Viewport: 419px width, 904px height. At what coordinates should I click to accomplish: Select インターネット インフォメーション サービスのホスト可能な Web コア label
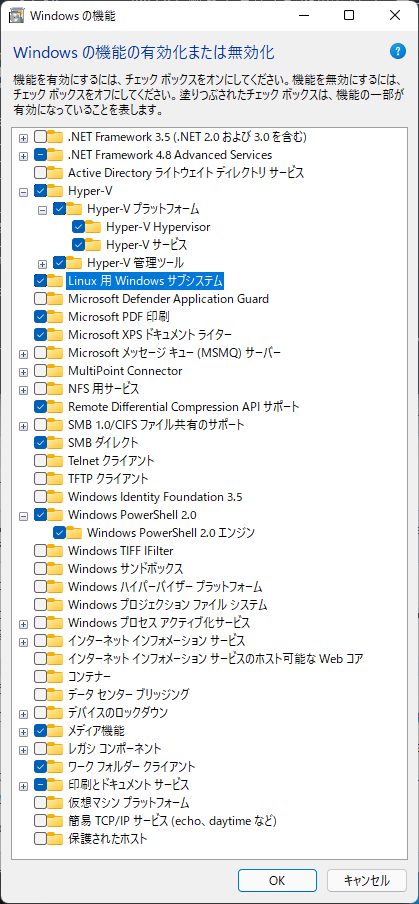(216, 658)
